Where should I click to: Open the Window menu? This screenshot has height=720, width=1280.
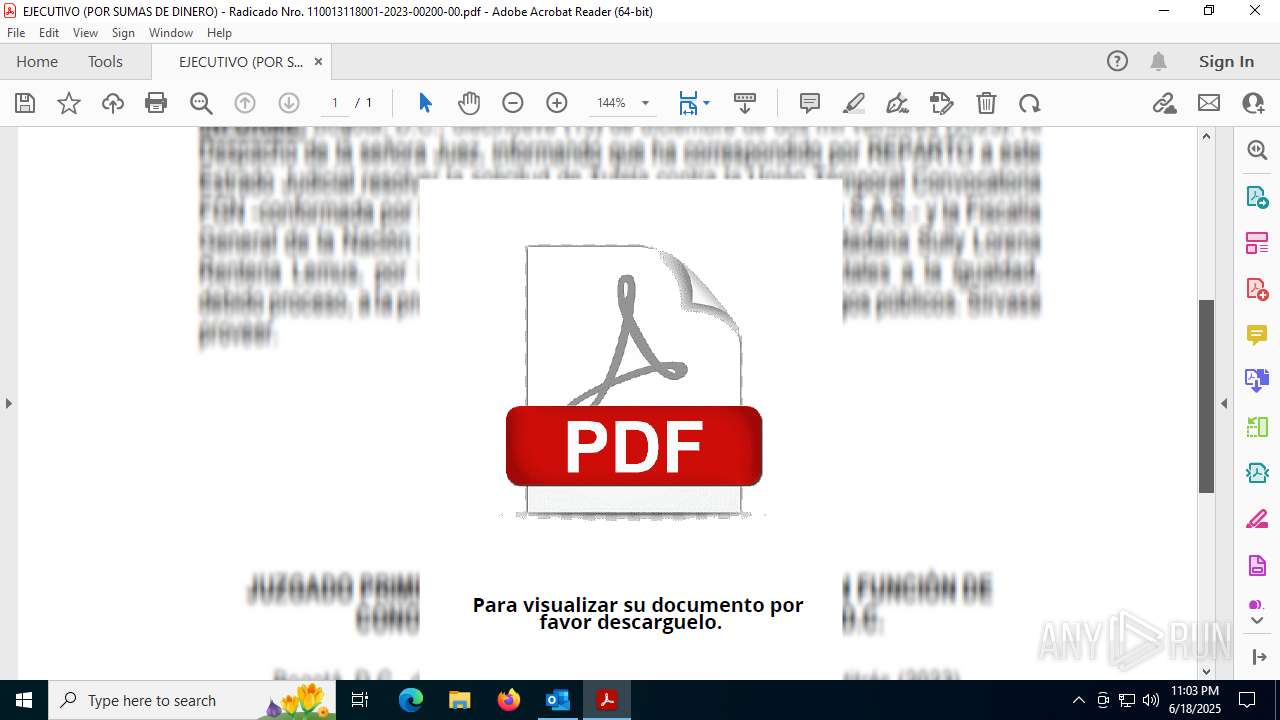(171, 33)
